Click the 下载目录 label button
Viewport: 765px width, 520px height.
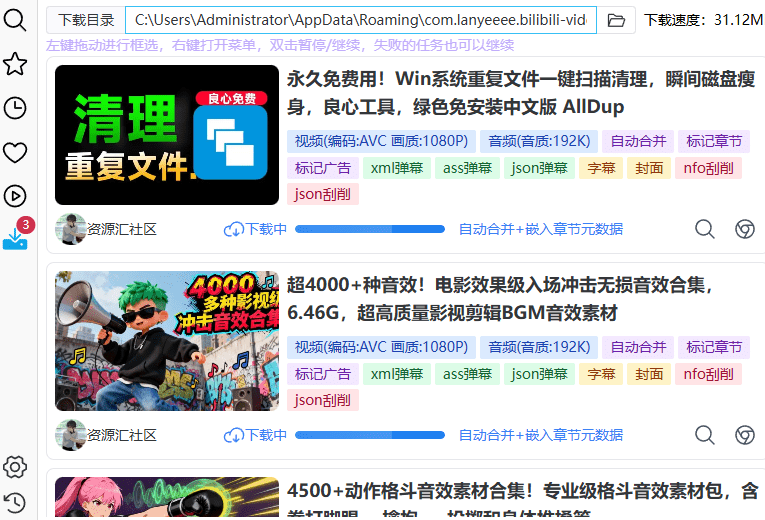(86, 20)
